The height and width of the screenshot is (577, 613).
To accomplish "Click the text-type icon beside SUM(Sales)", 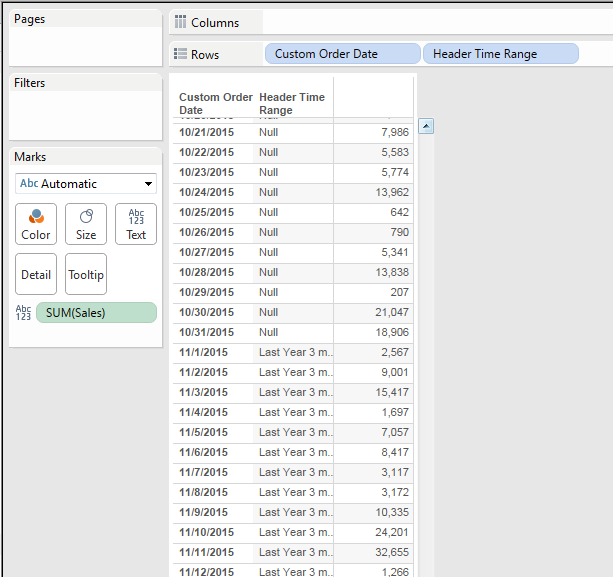I will (23, 313).
